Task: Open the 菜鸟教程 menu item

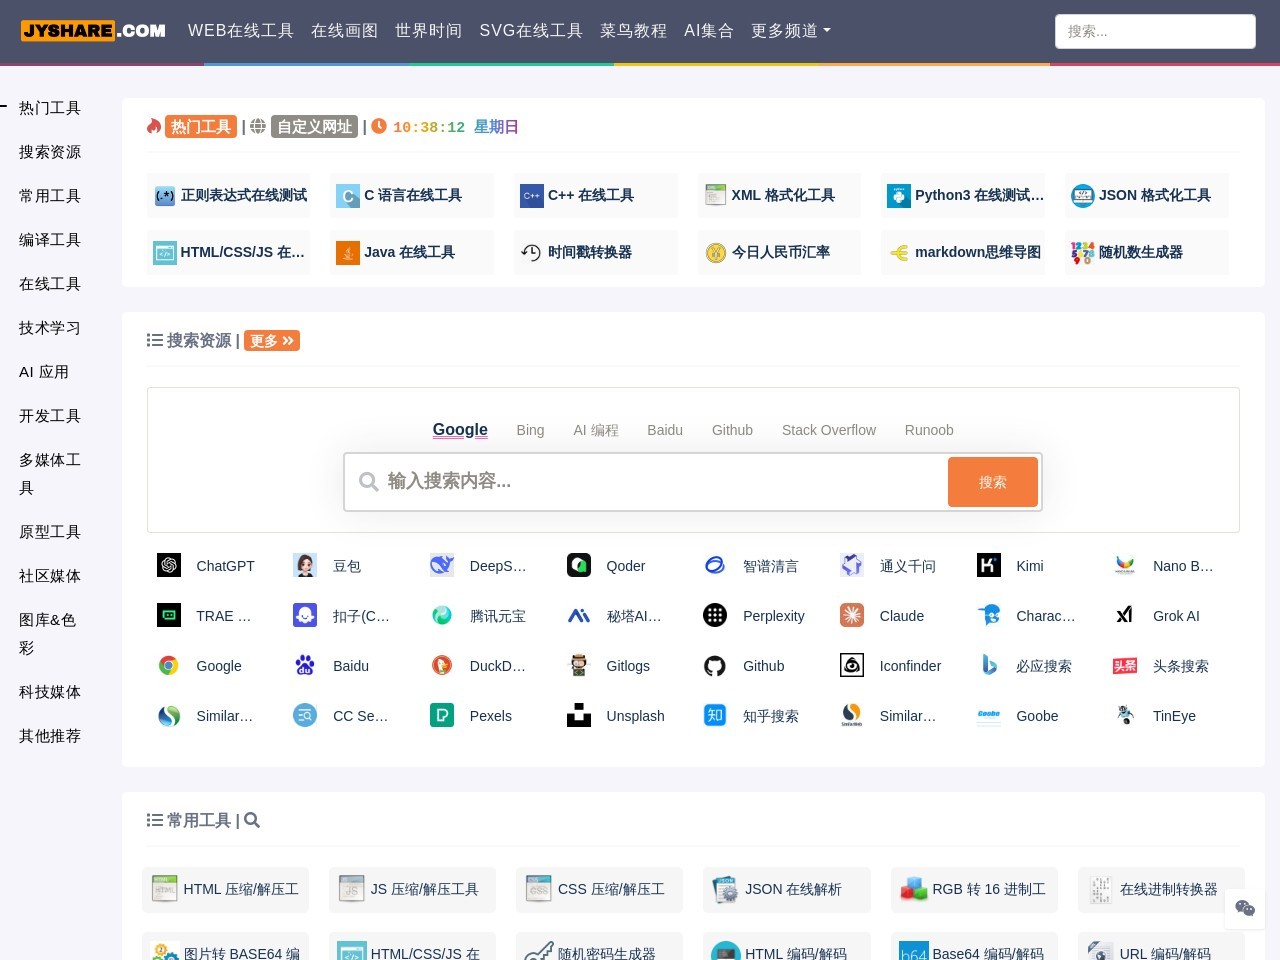Action: coord(633,31)
